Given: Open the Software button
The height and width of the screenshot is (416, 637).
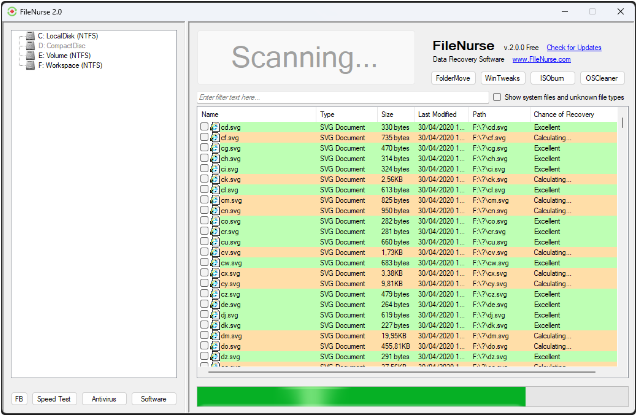Looking at the screenshot, I should coord(154,399).
